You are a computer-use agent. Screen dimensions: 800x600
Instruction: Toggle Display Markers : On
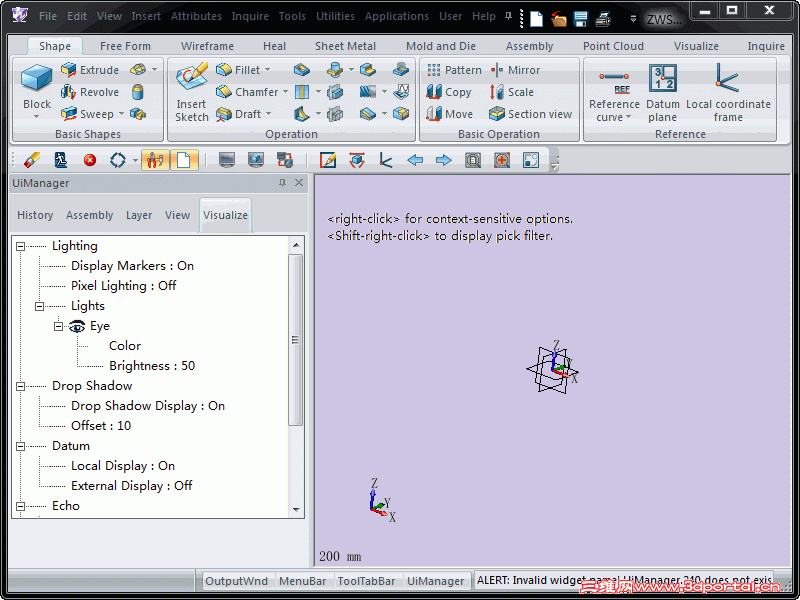tap(133, 266)
